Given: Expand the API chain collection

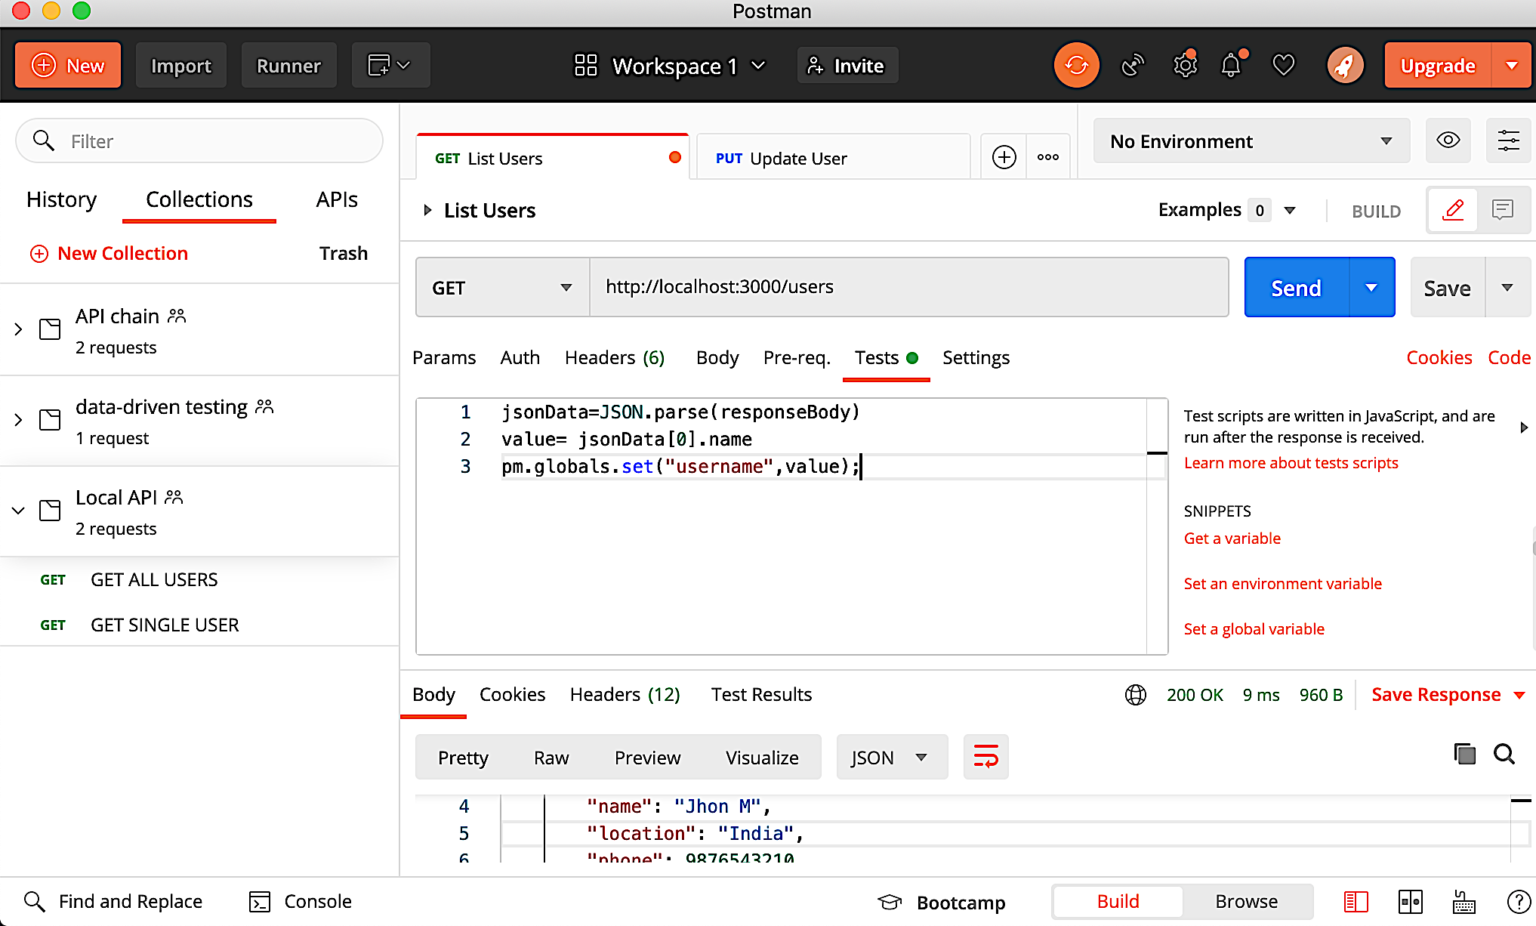Looking at the screenshot, I should coord(18,329).
